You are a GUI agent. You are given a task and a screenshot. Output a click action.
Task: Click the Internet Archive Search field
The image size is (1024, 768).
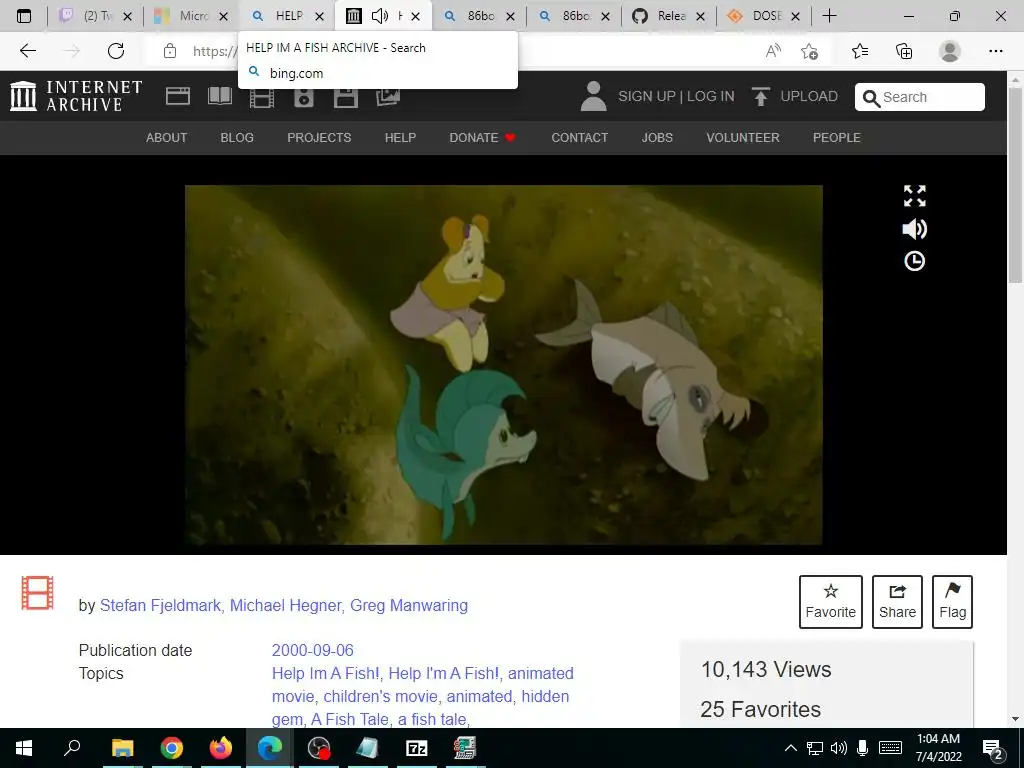920,97
